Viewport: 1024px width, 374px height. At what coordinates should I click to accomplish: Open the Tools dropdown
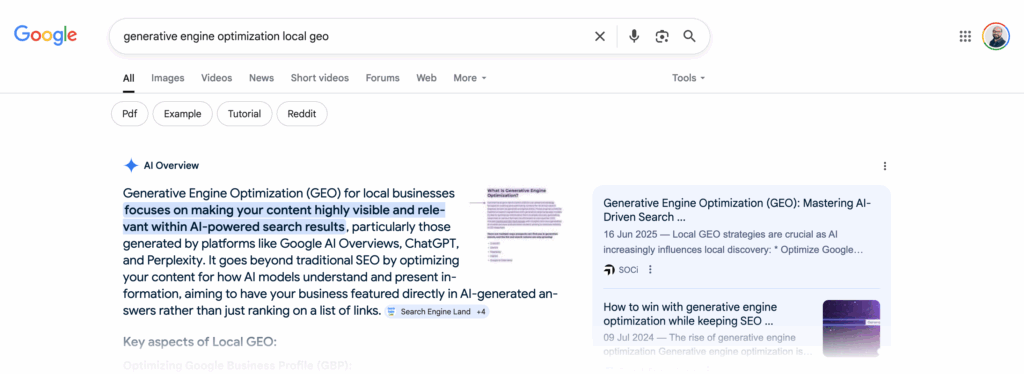tap(688, 78)
